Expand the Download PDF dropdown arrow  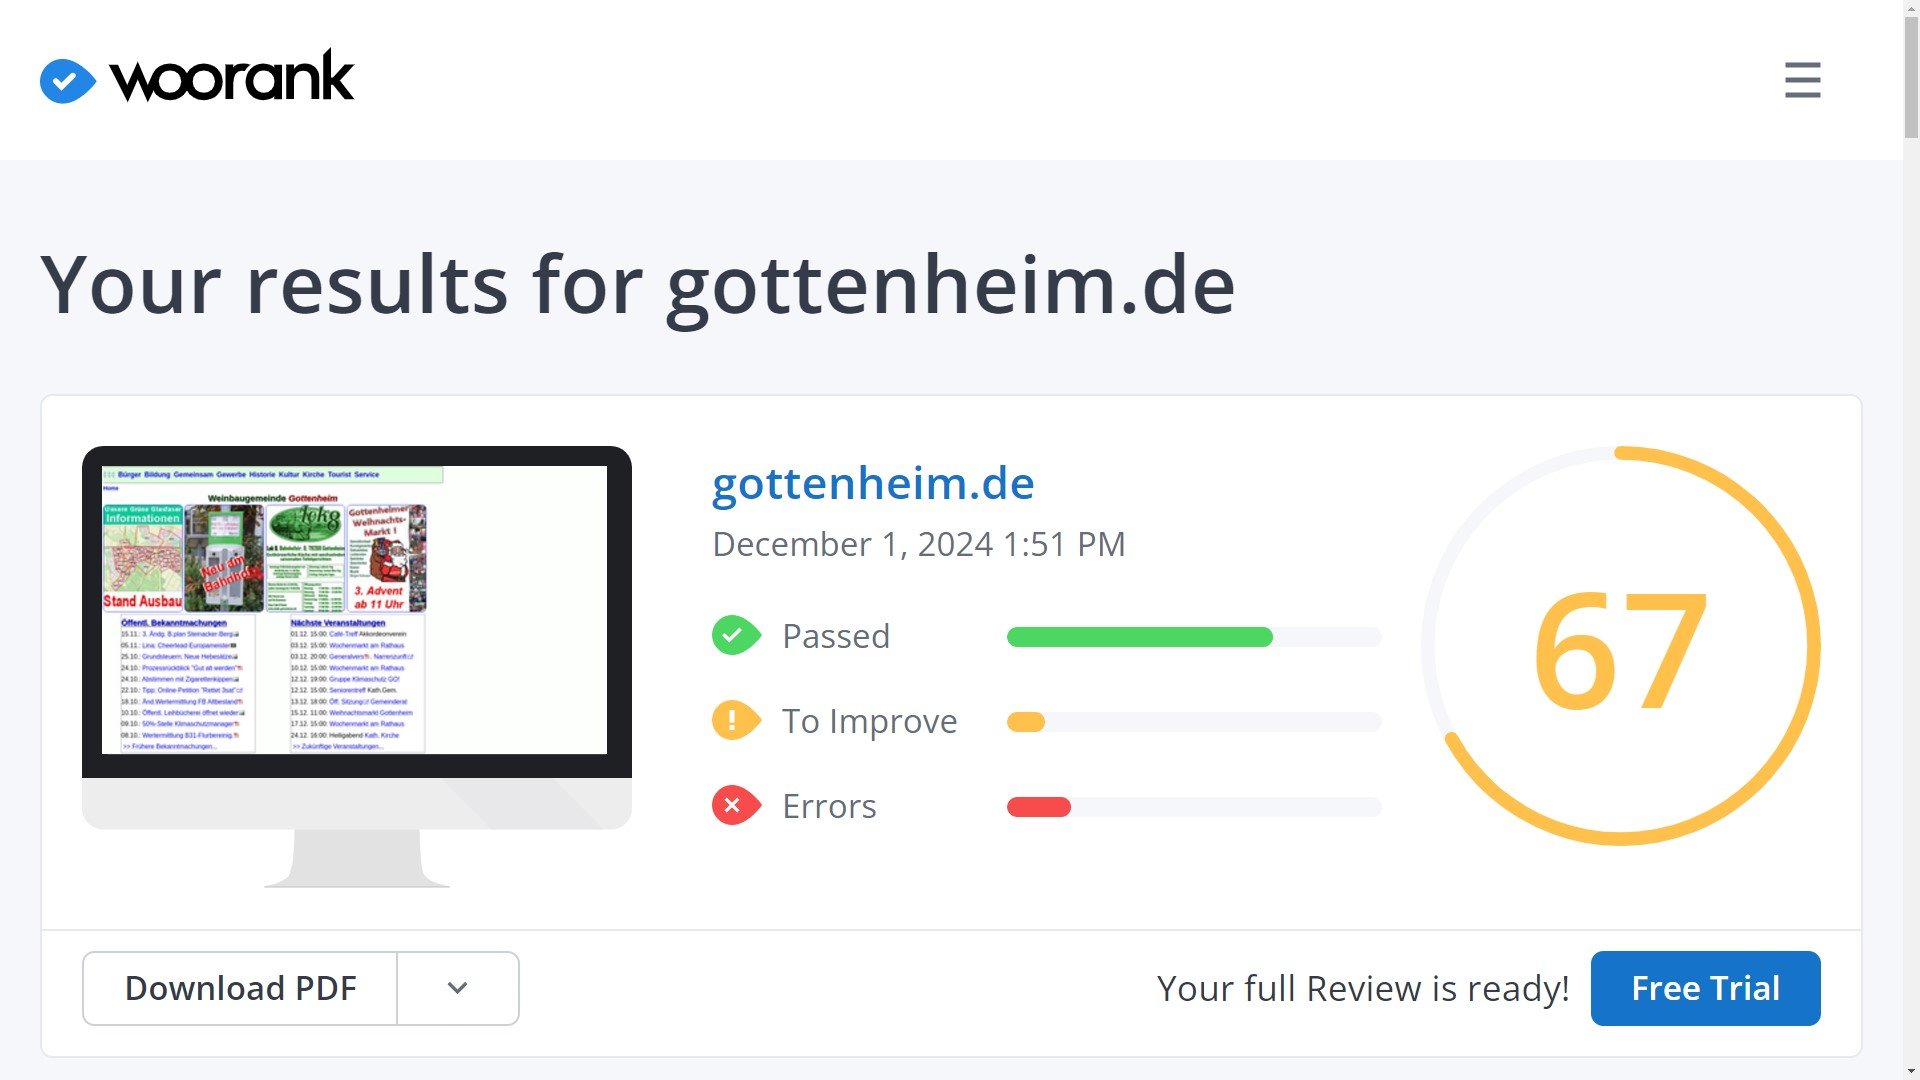pyautogui.click(x=458, y=988)
